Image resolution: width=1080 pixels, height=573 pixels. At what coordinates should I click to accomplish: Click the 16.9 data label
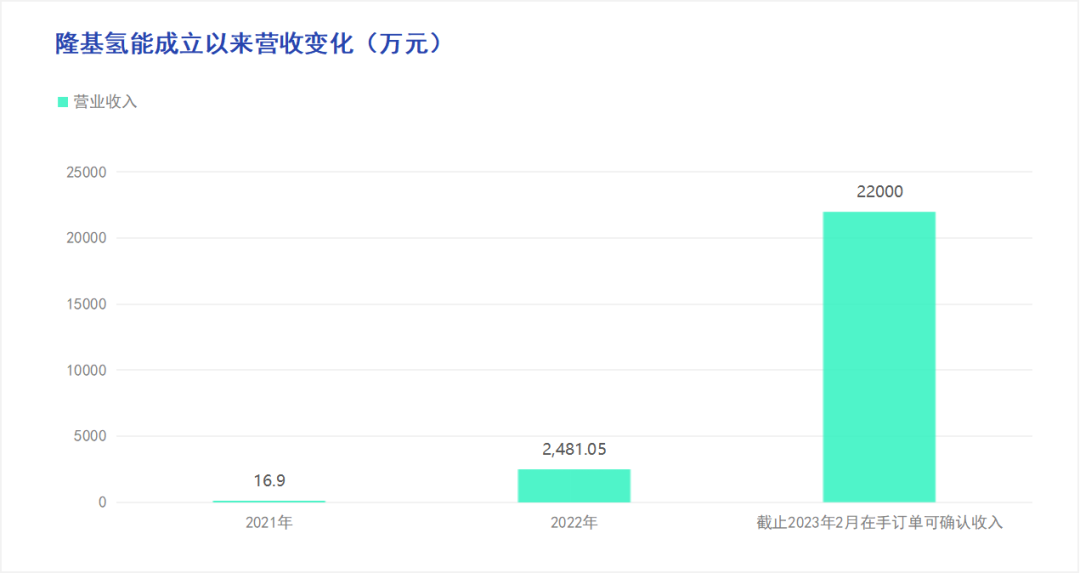pyautogui.click(x=269, y=481)
